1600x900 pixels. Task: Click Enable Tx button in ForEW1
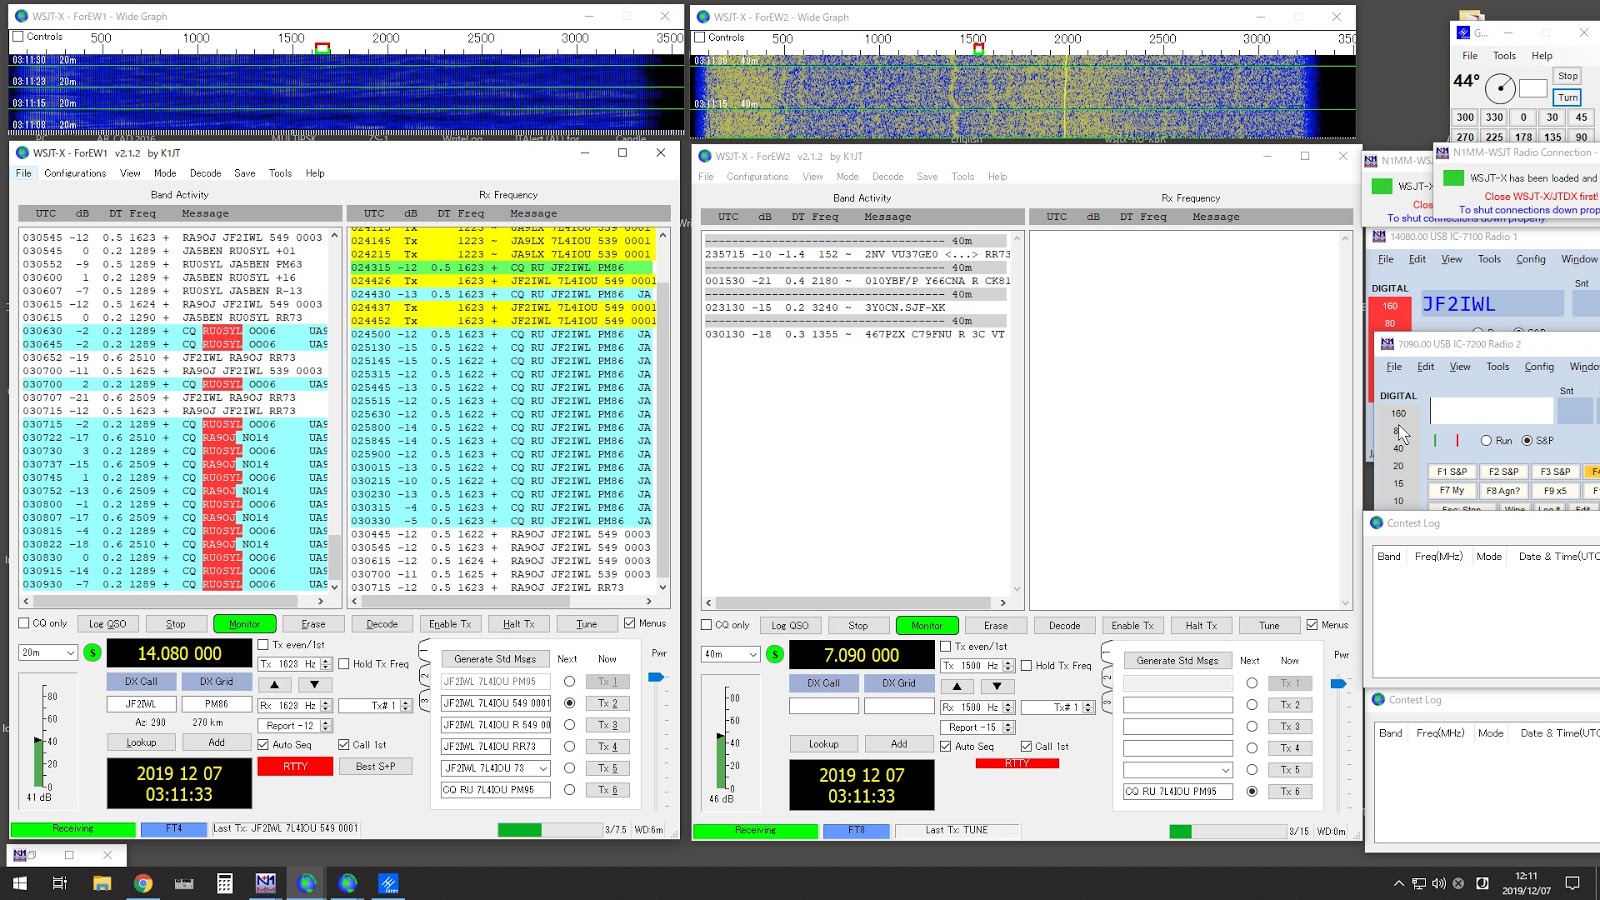pyautogui.click(x=450, y=624)
